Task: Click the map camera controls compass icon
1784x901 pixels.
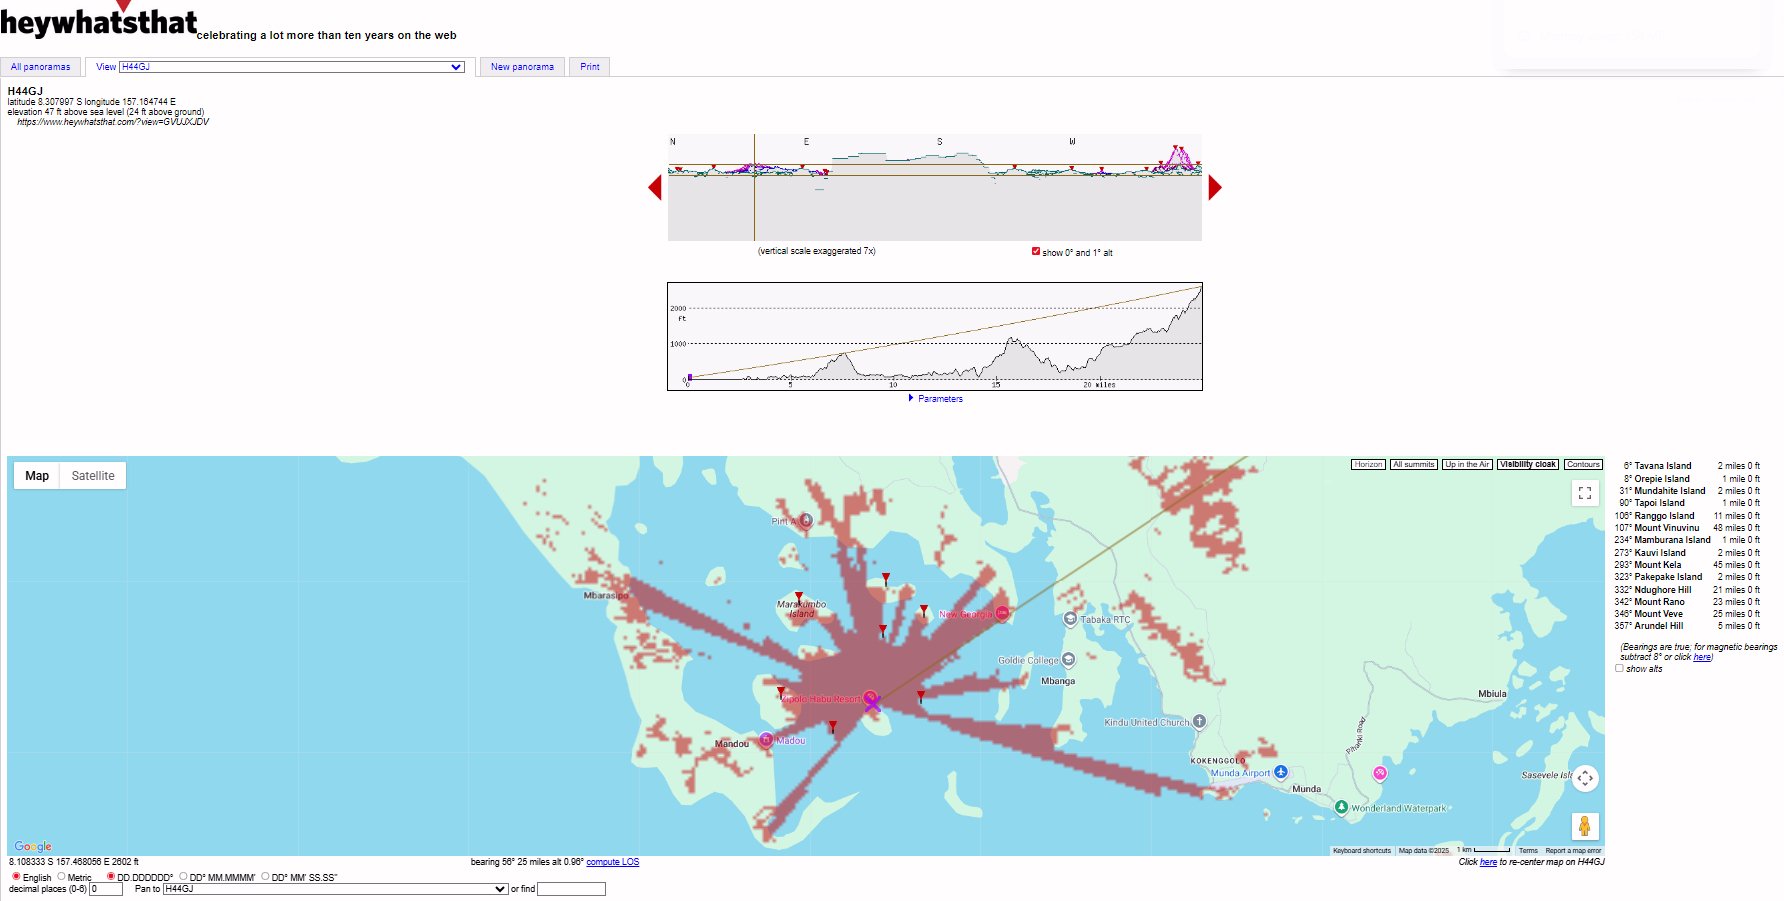Action: point(1585,778)
